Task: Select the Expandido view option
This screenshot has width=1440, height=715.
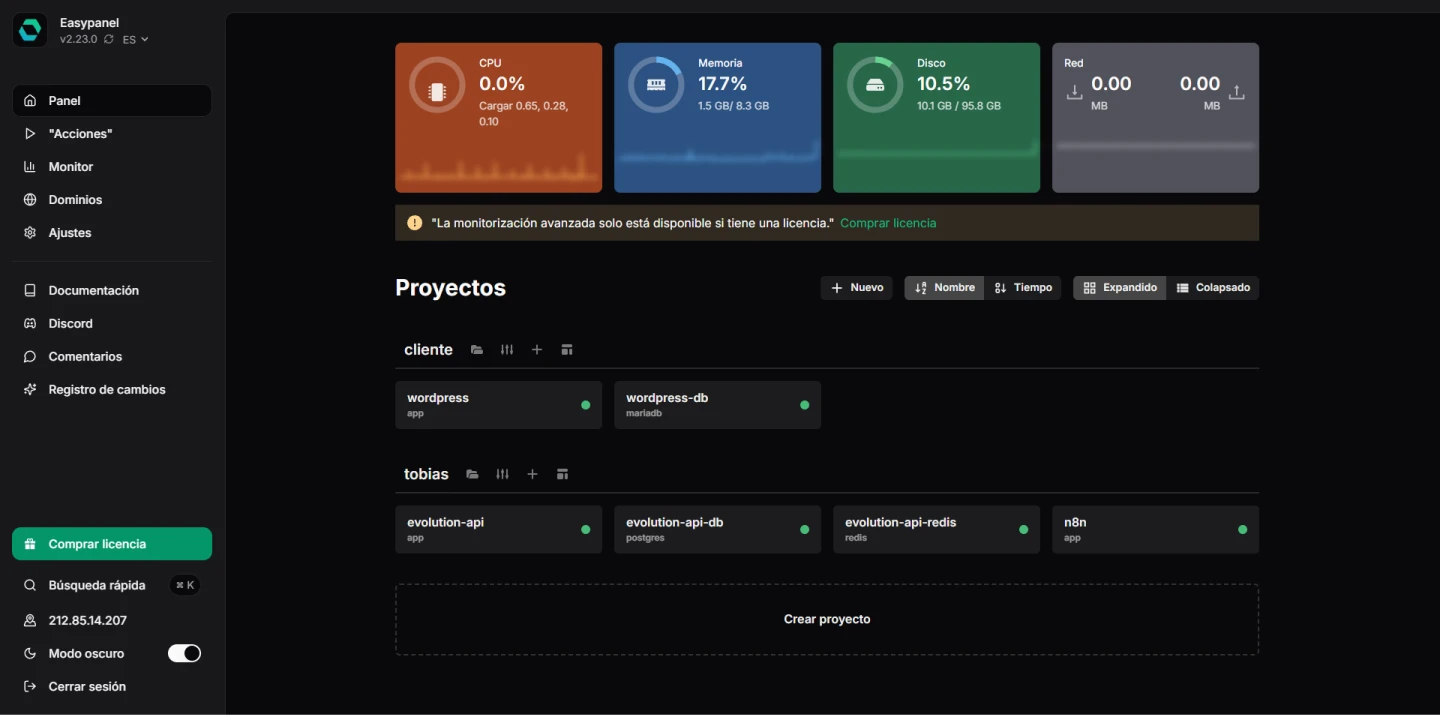Action: pyautogui.click(x=1119, y=288)
